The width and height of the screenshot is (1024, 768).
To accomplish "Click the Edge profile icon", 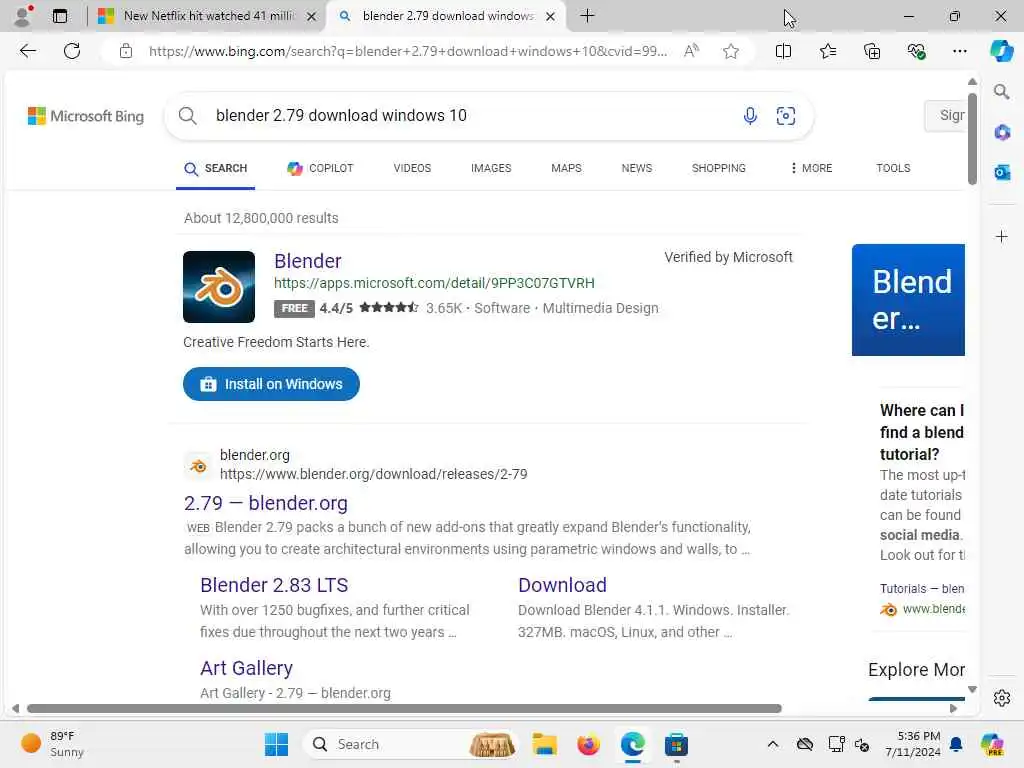I will tap(24, 16).
